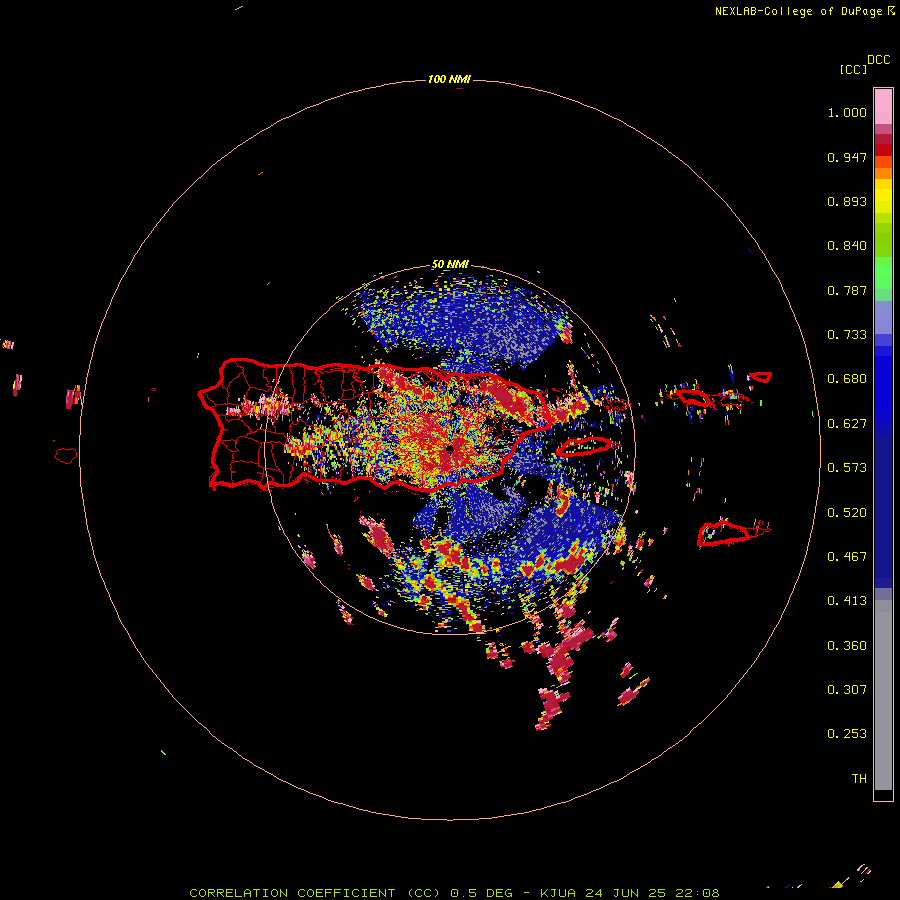
Task: Select the 0.840 scale value
Action: (847, 246)
